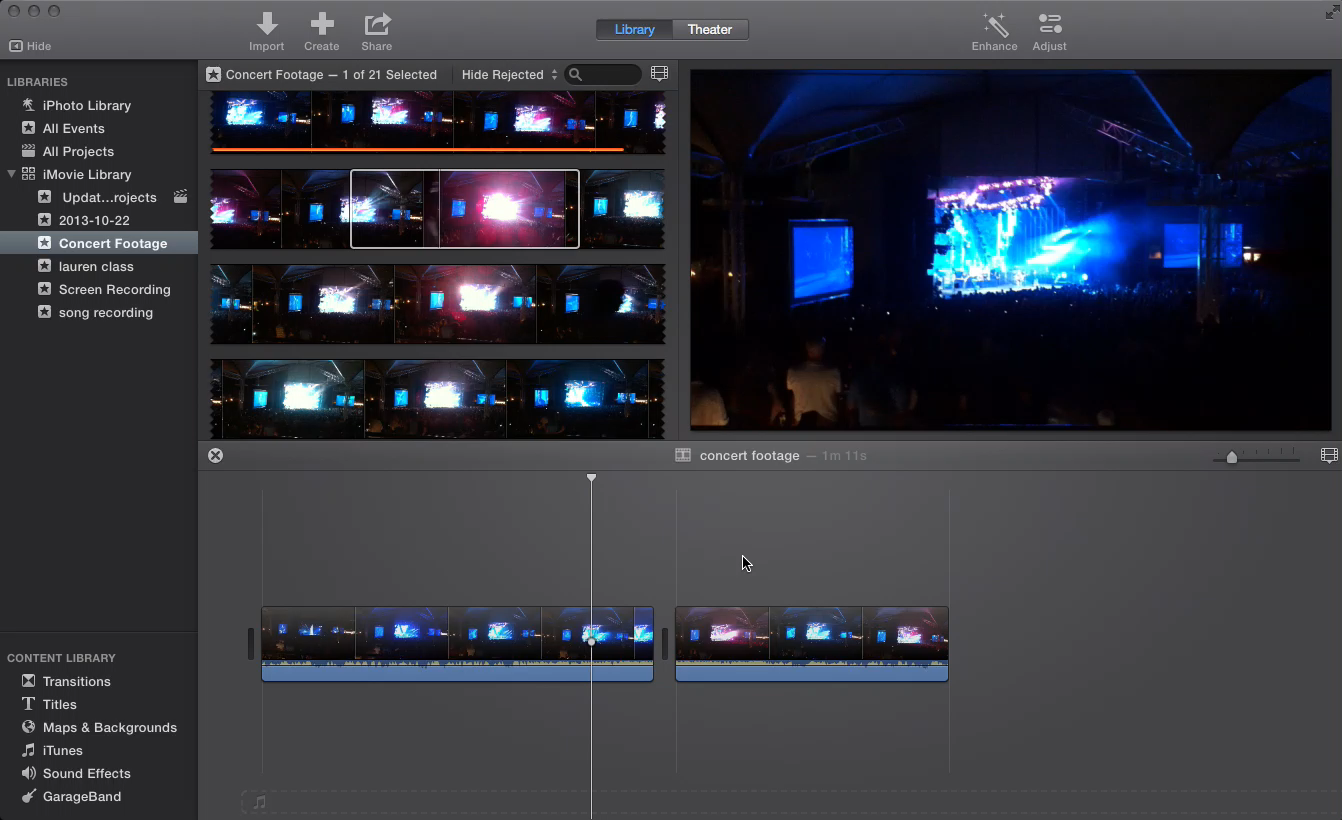The height and width of the screenshot is (820, 1342).
Task: Click the browser search field
Action: (603, 75)
